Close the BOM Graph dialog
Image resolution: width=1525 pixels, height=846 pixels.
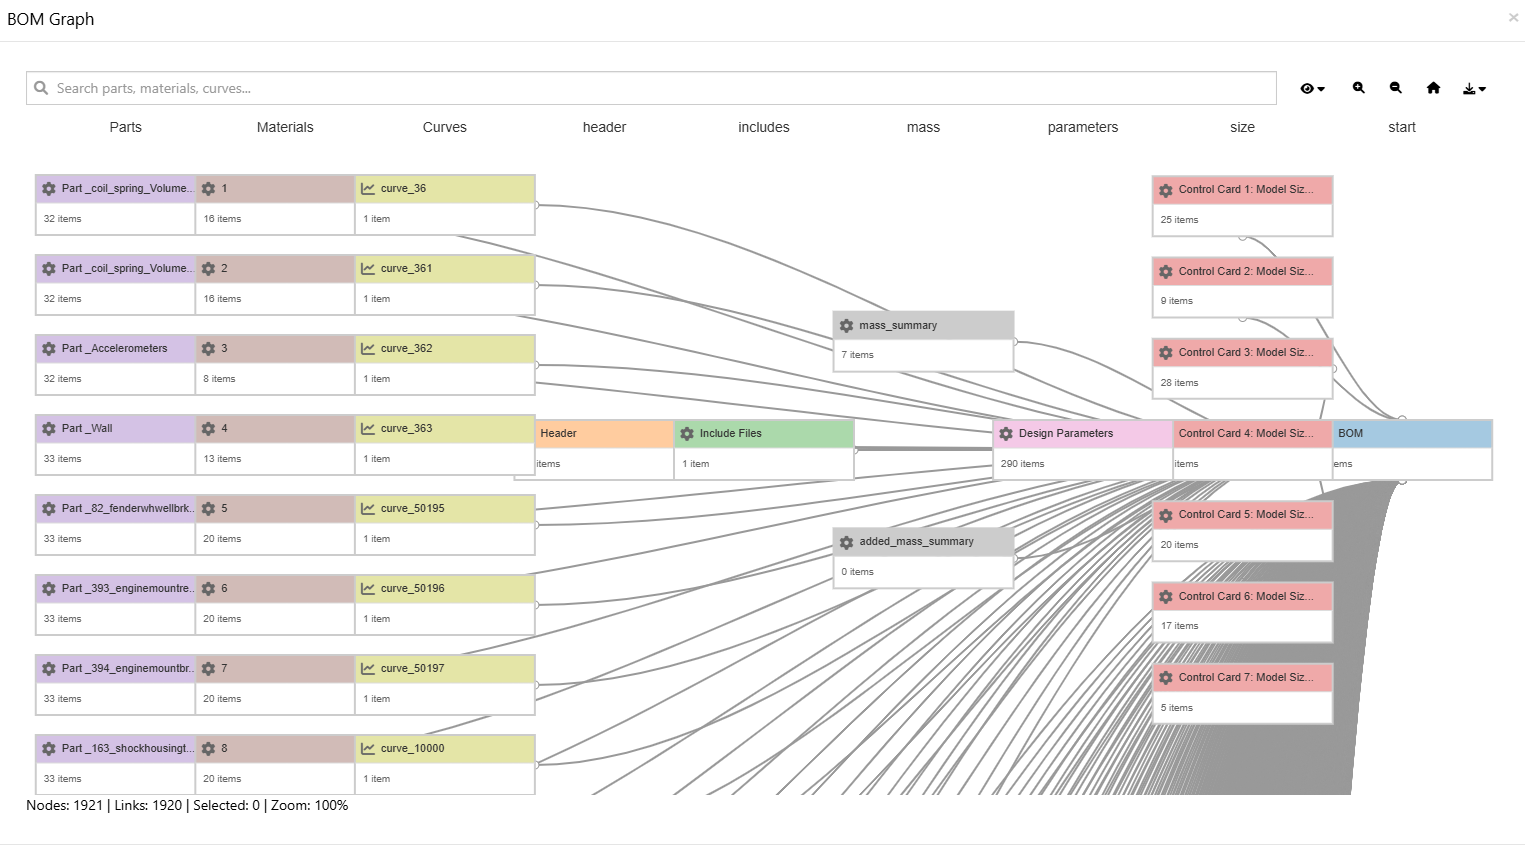coord(1513,17)
